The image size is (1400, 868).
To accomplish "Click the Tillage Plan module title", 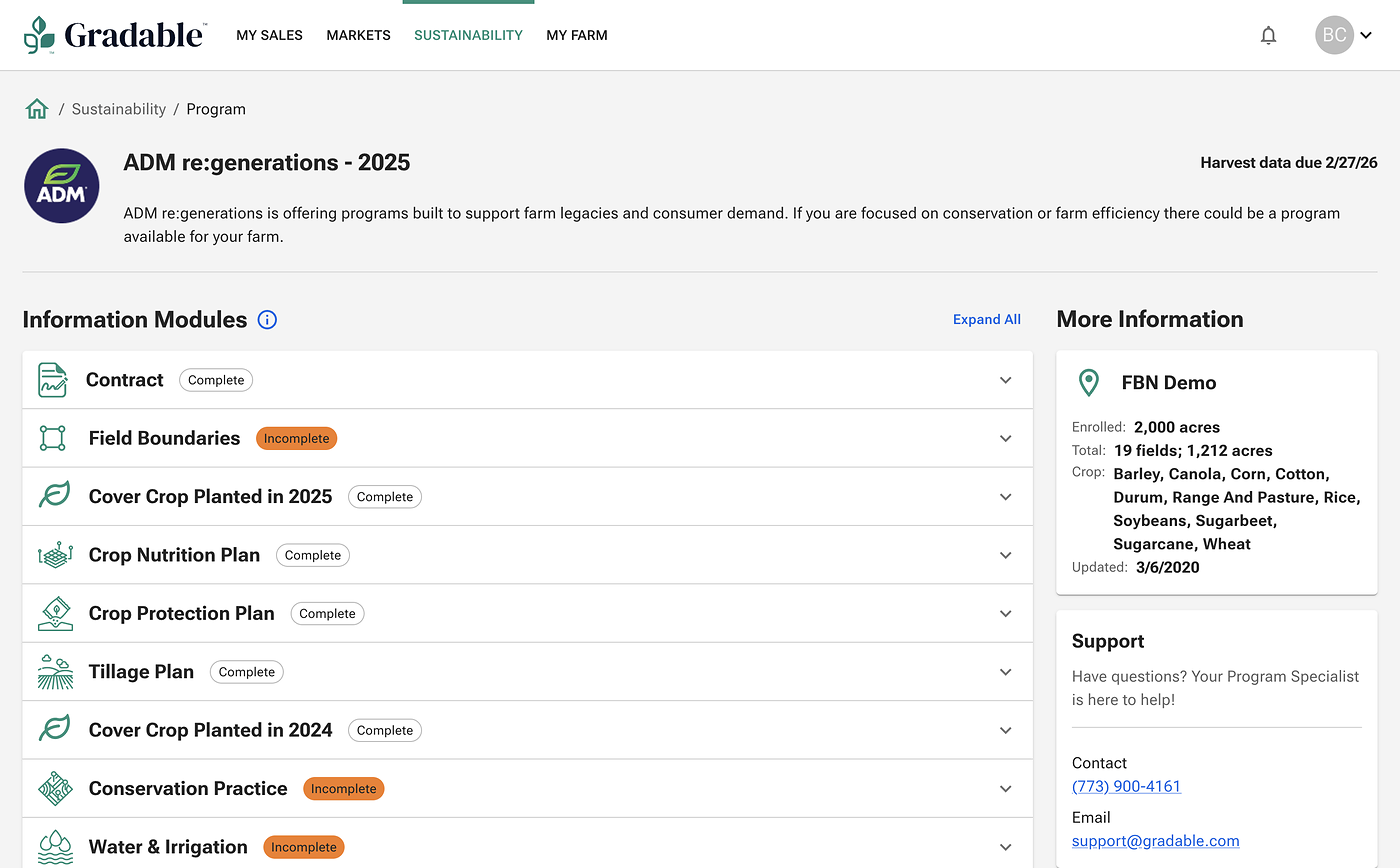I will point(141,672).
